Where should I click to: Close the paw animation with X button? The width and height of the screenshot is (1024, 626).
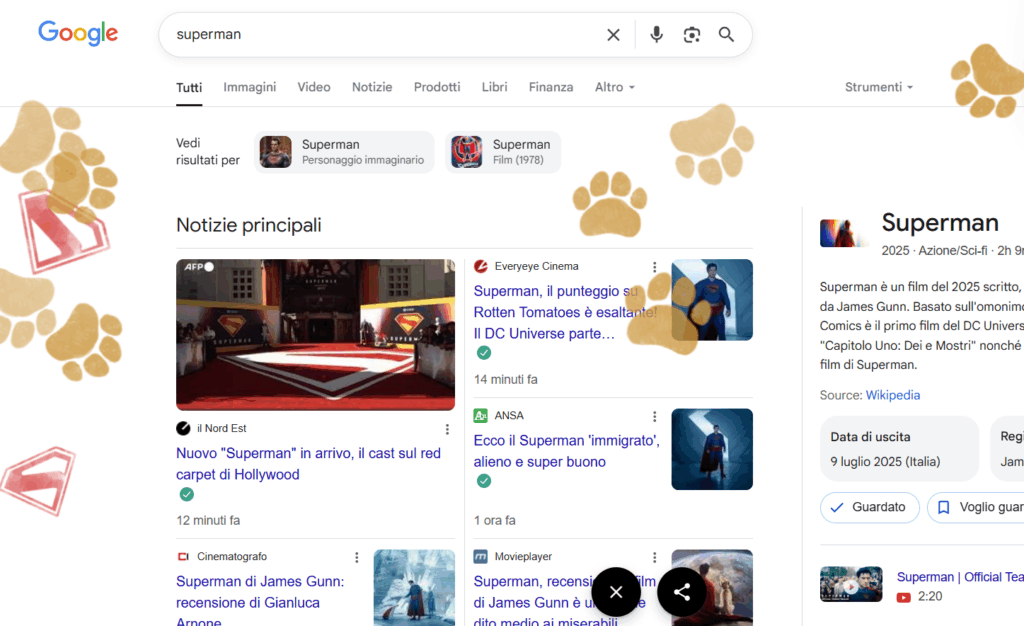tap(616, 592)
